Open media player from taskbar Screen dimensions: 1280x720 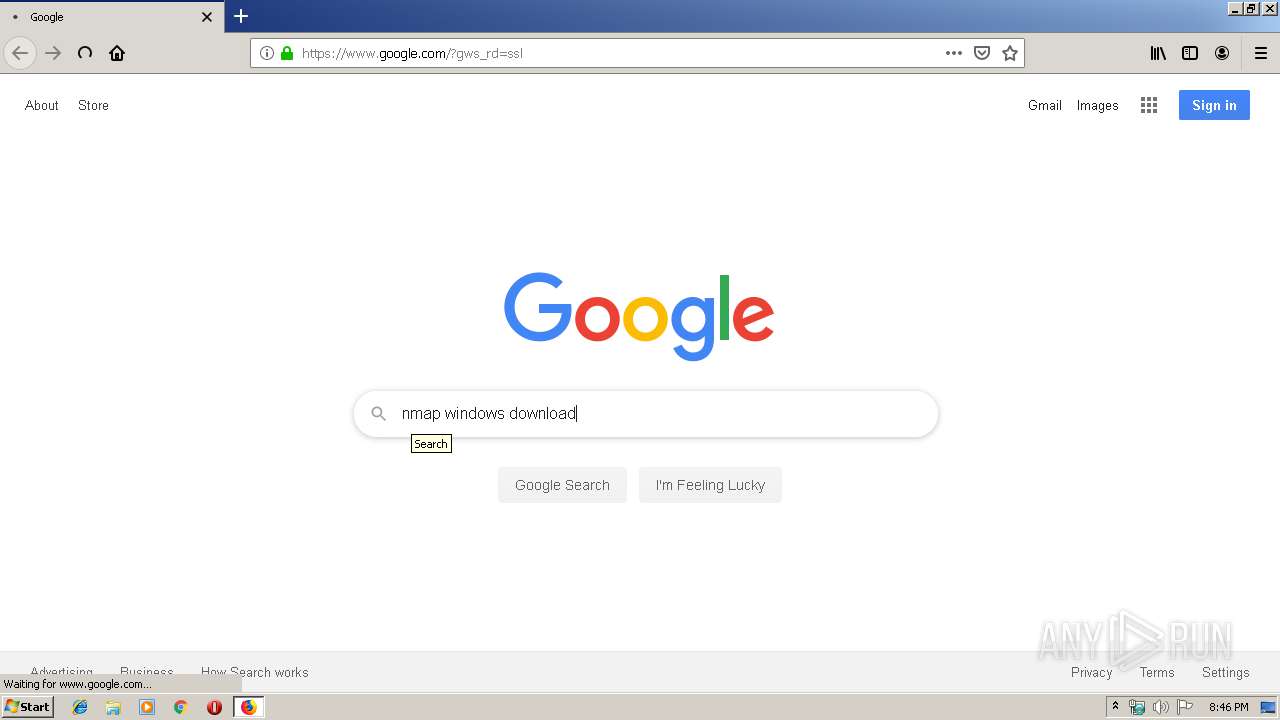(147, 707)
